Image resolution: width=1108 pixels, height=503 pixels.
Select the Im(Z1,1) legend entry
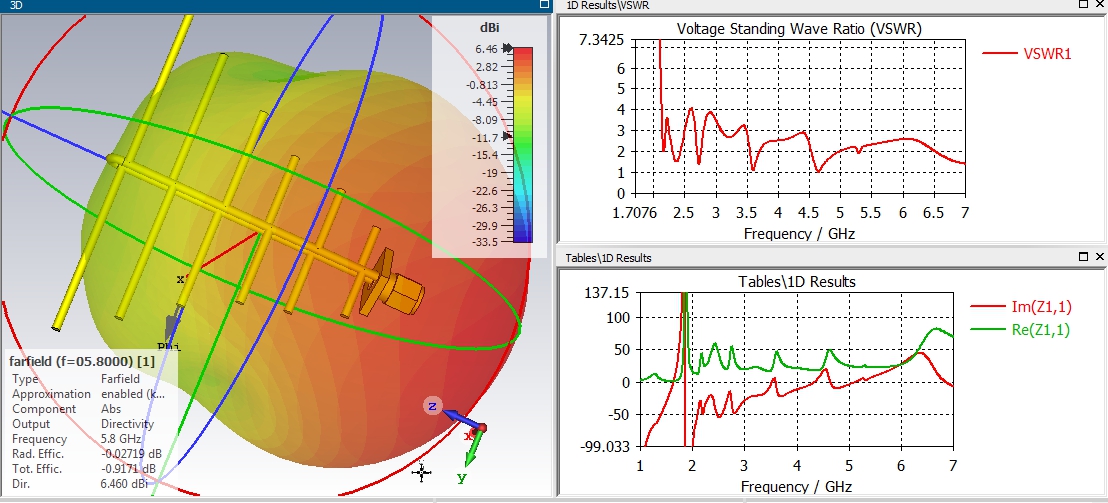[x=1022, y=307]
